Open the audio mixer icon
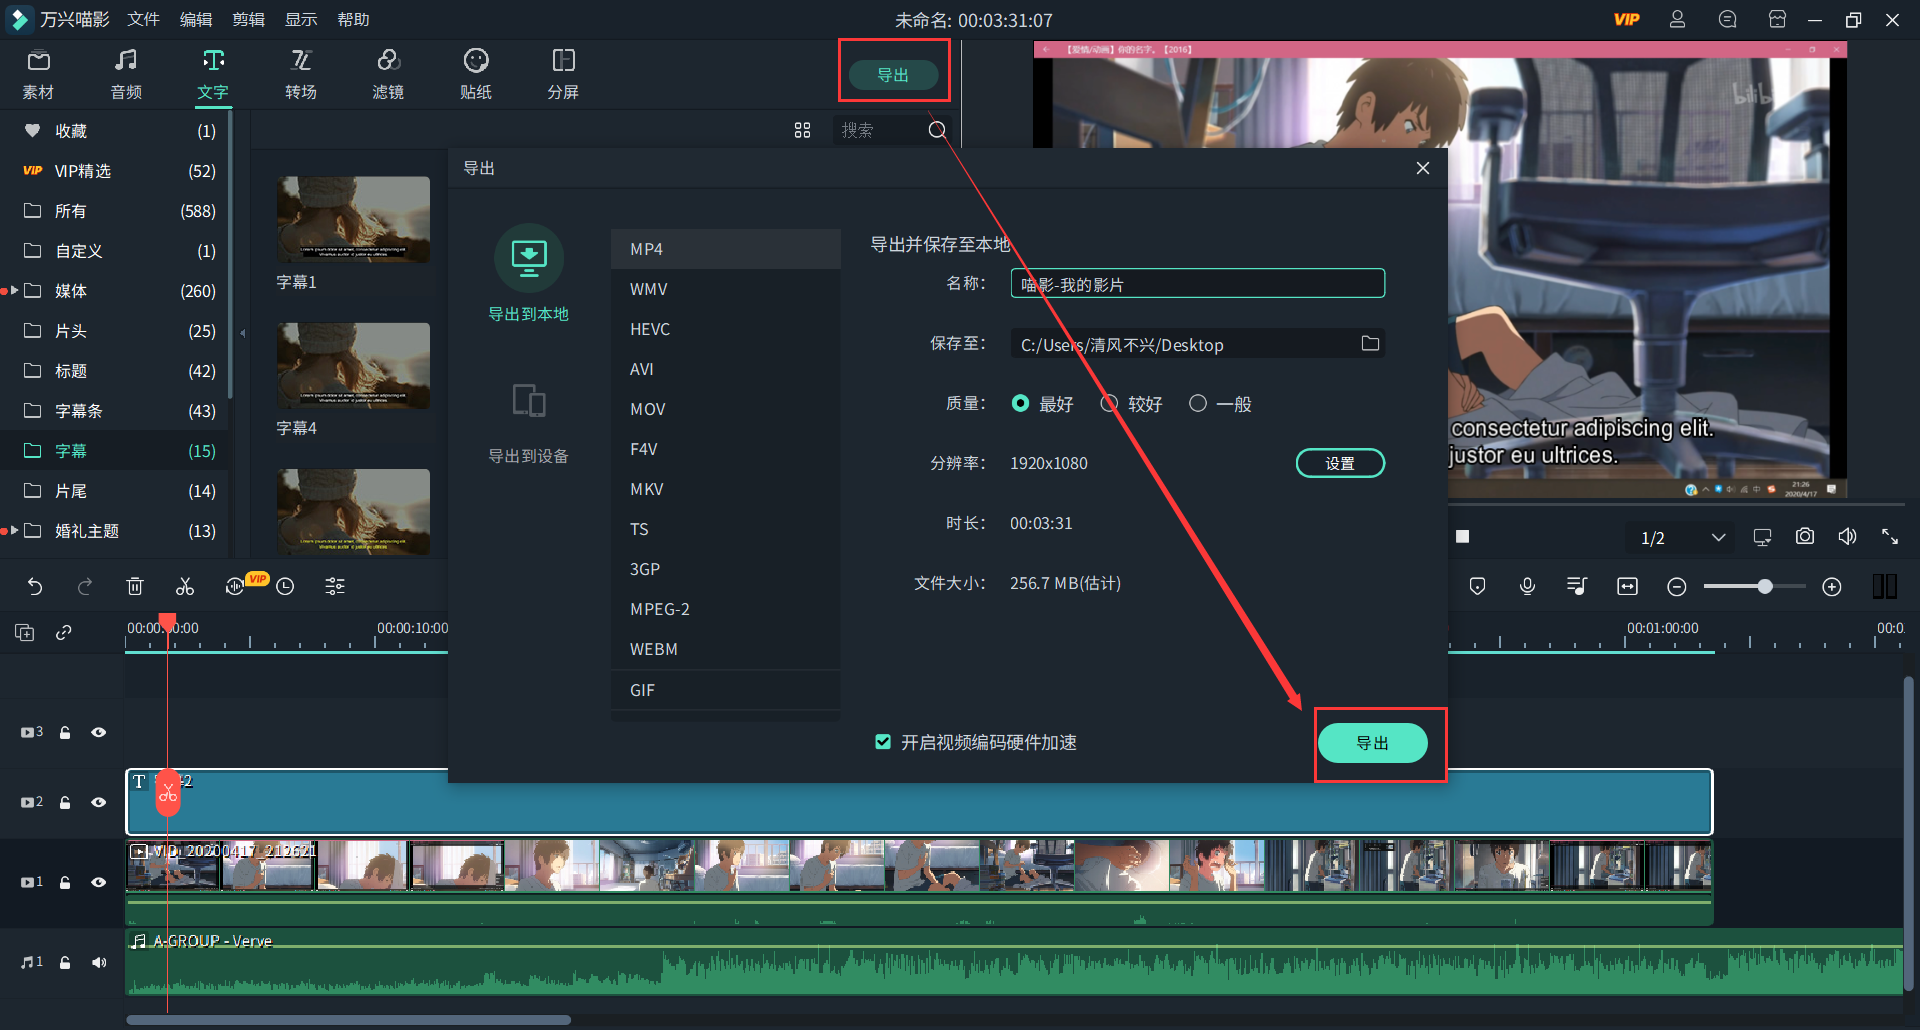Screen dimensions: 1920x1030 1577,587
